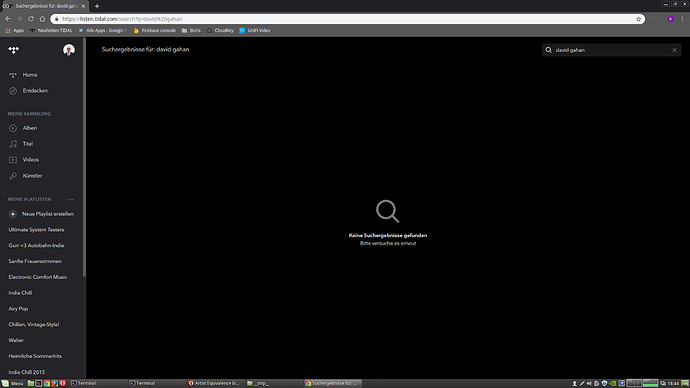The width and height of the screenshot is (690, 388).
Task: Select the Suchergebnisse browser tab
Action: [44, 6]
